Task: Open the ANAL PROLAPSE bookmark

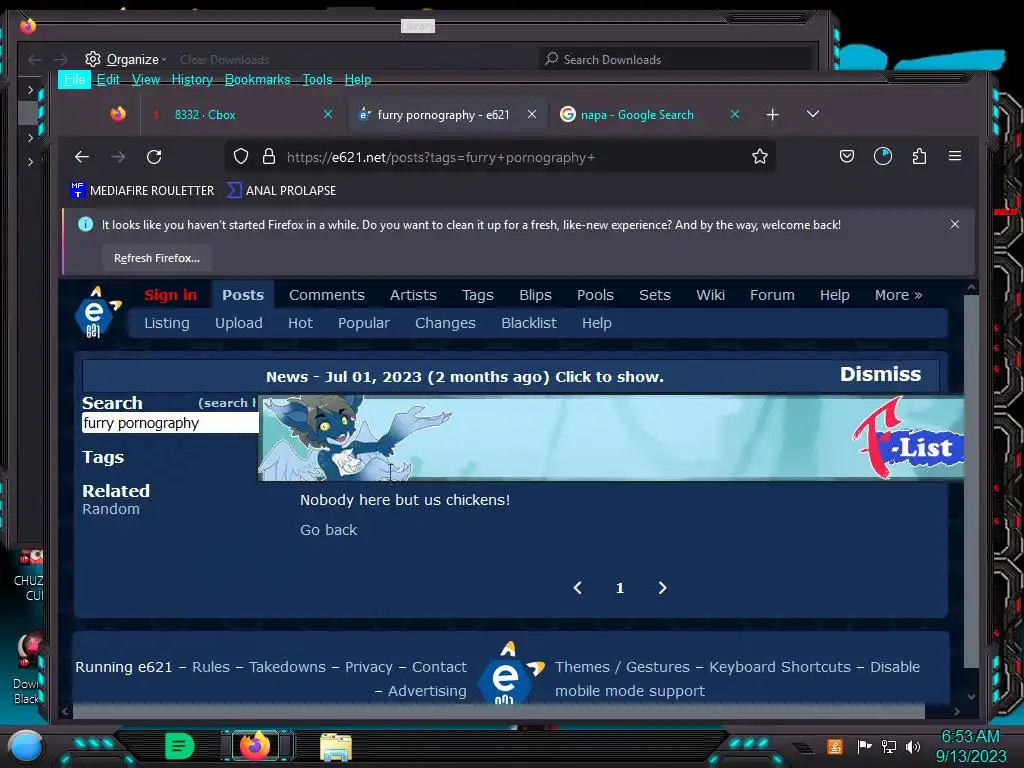Action: (x=281, y=191)
